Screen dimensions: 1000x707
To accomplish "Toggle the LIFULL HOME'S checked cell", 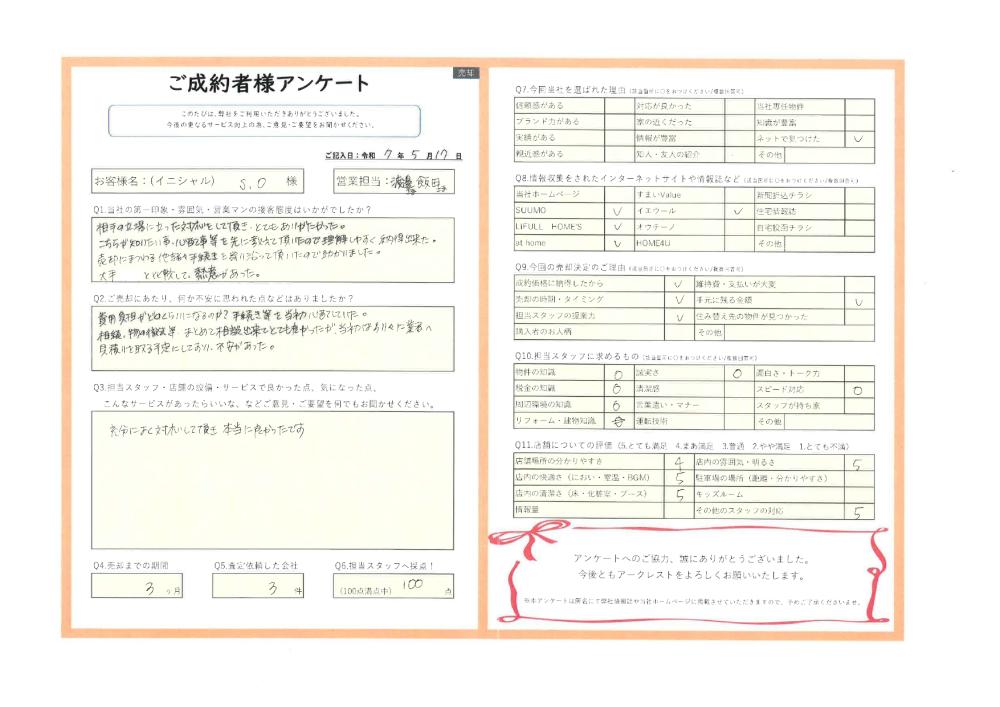I will point(619,227).
